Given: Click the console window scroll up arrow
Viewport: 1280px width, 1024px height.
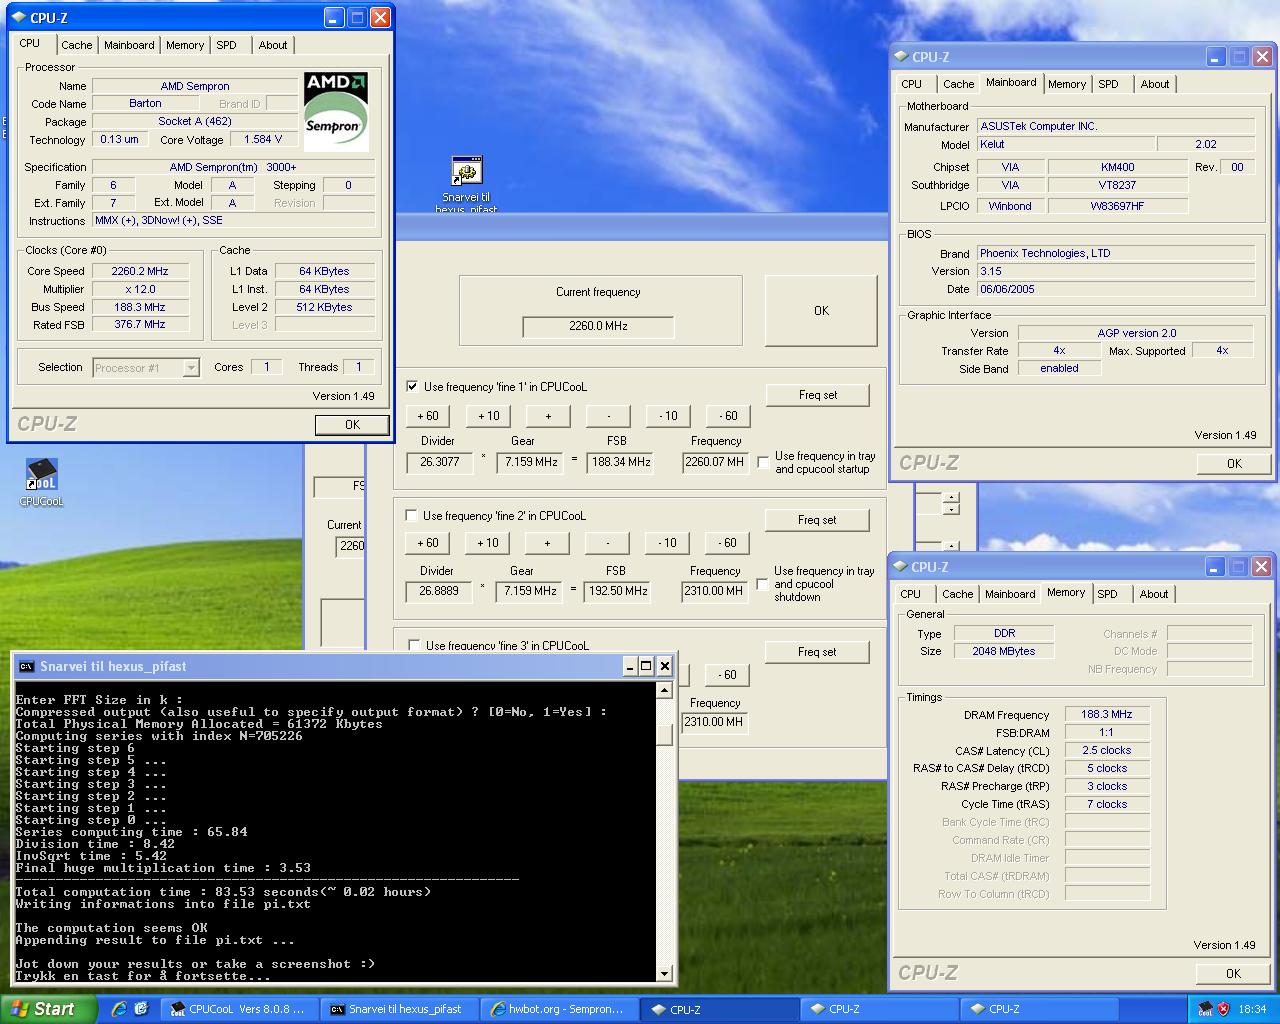Looking at the screenshot, I should [x=665, y=690].
